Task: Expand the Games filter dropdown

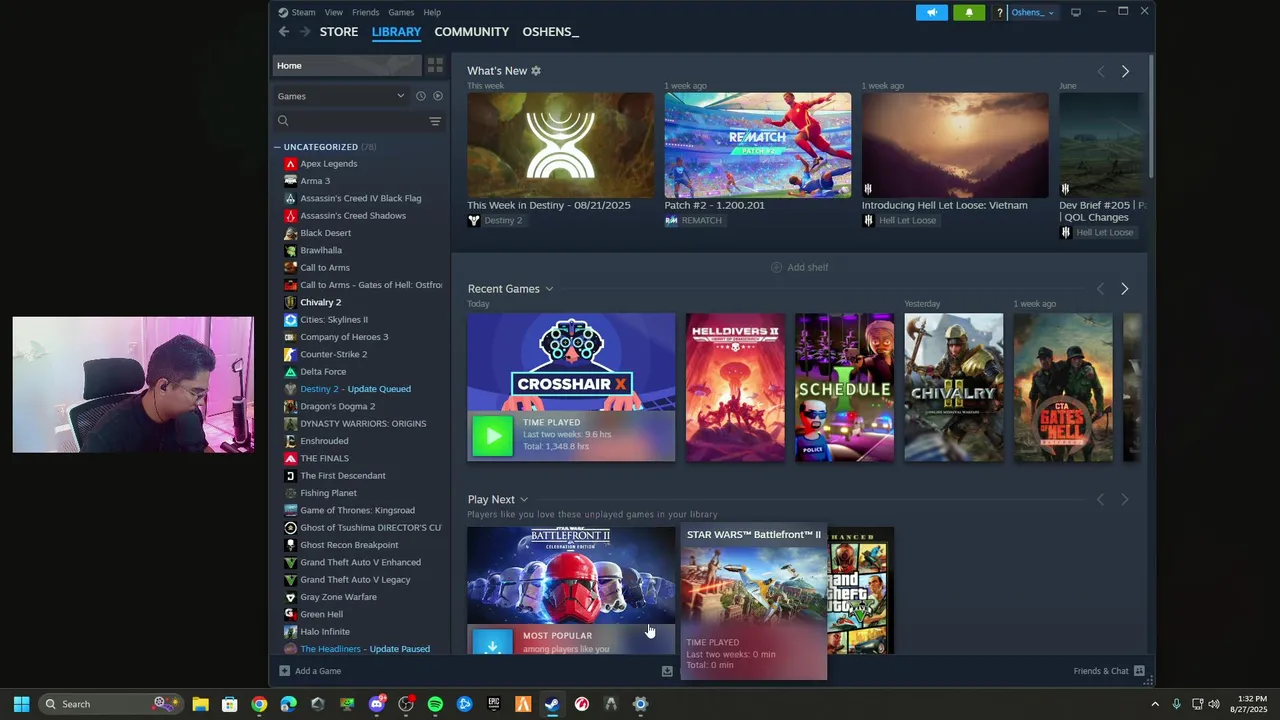Action: (341, 96)
